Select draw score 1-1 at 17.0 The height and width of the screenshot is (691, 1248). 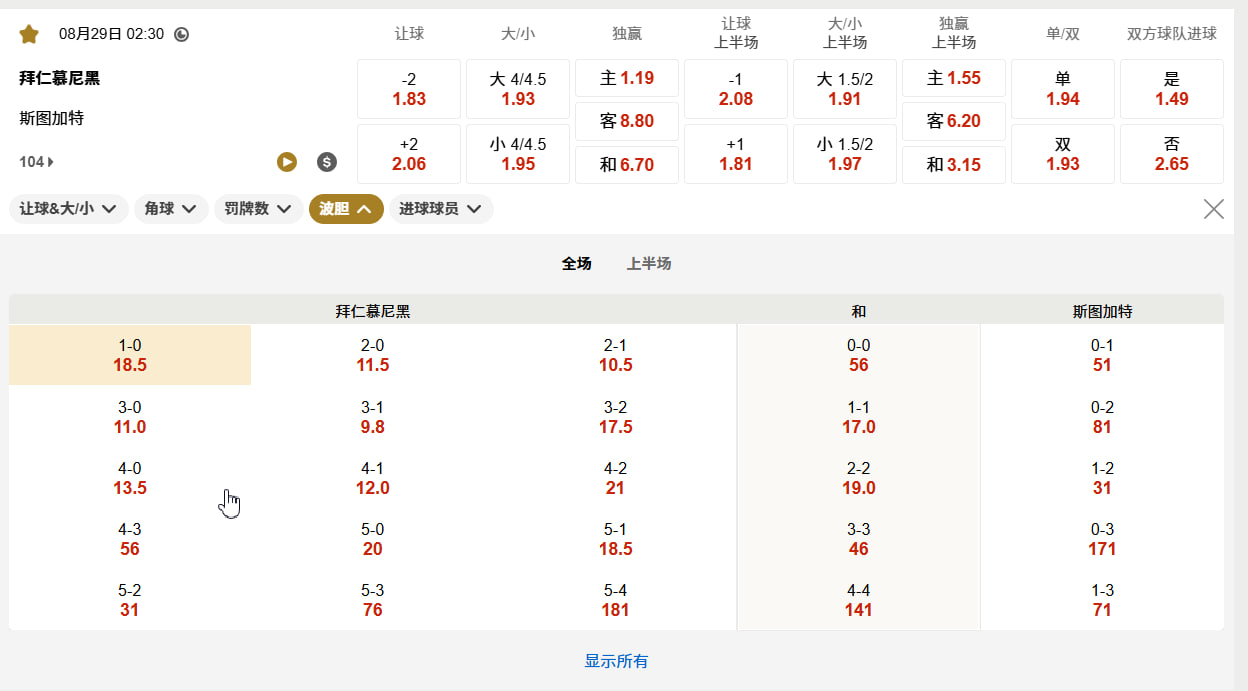[x=859, y=417]
